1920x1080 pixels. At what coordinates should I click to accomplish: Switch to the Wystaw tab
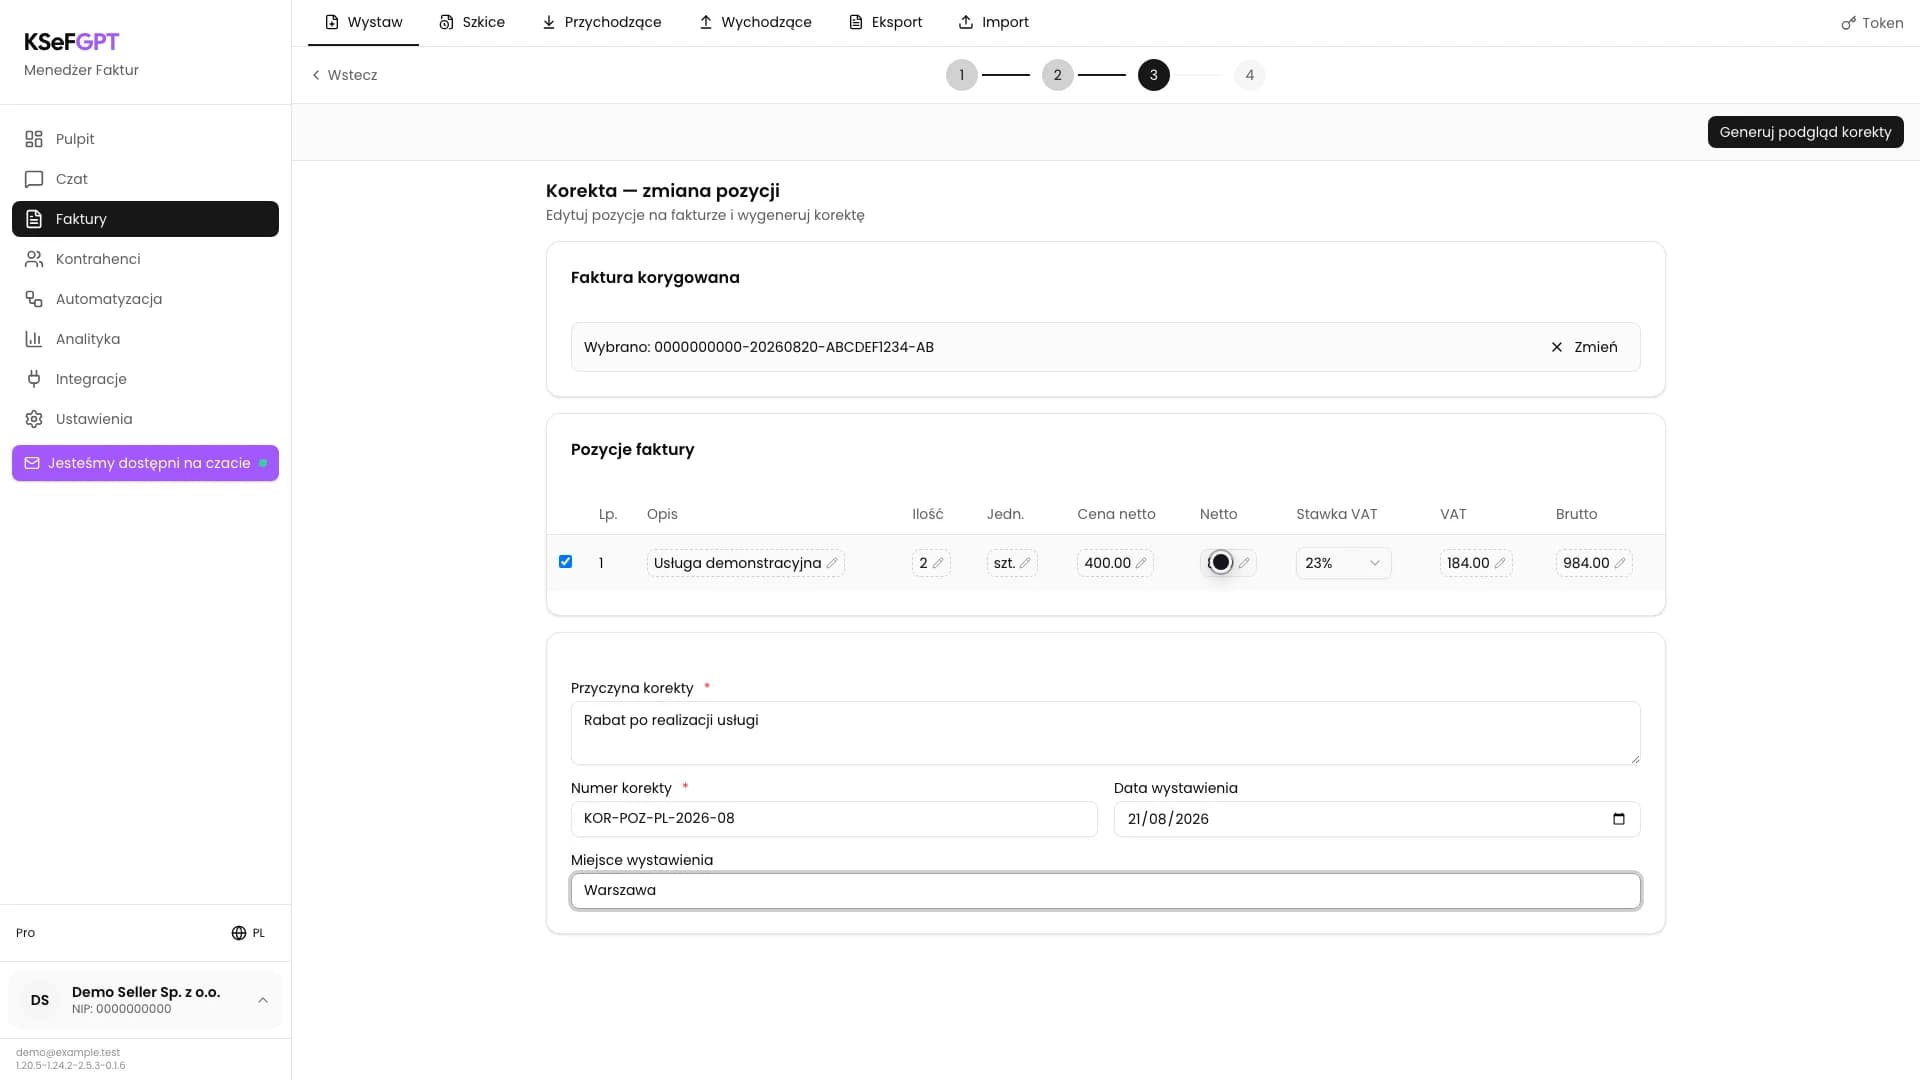(x=363, y=22)
